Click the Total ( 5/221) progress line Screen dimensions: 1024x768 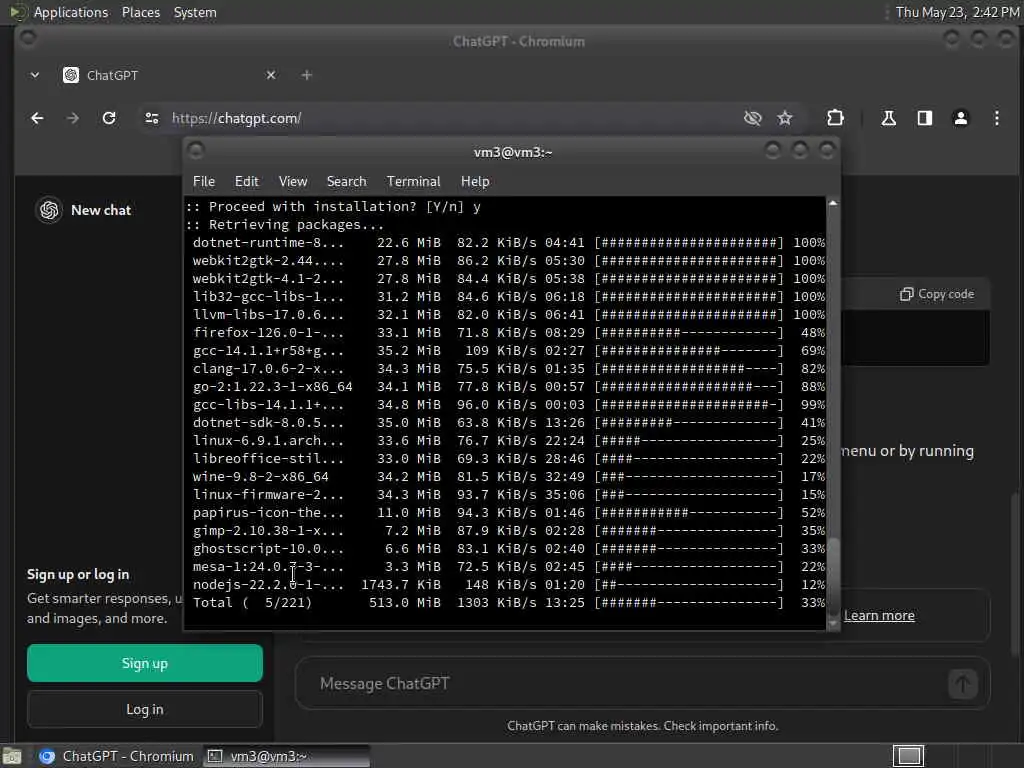pyautogui.click(x=509, y=603)
